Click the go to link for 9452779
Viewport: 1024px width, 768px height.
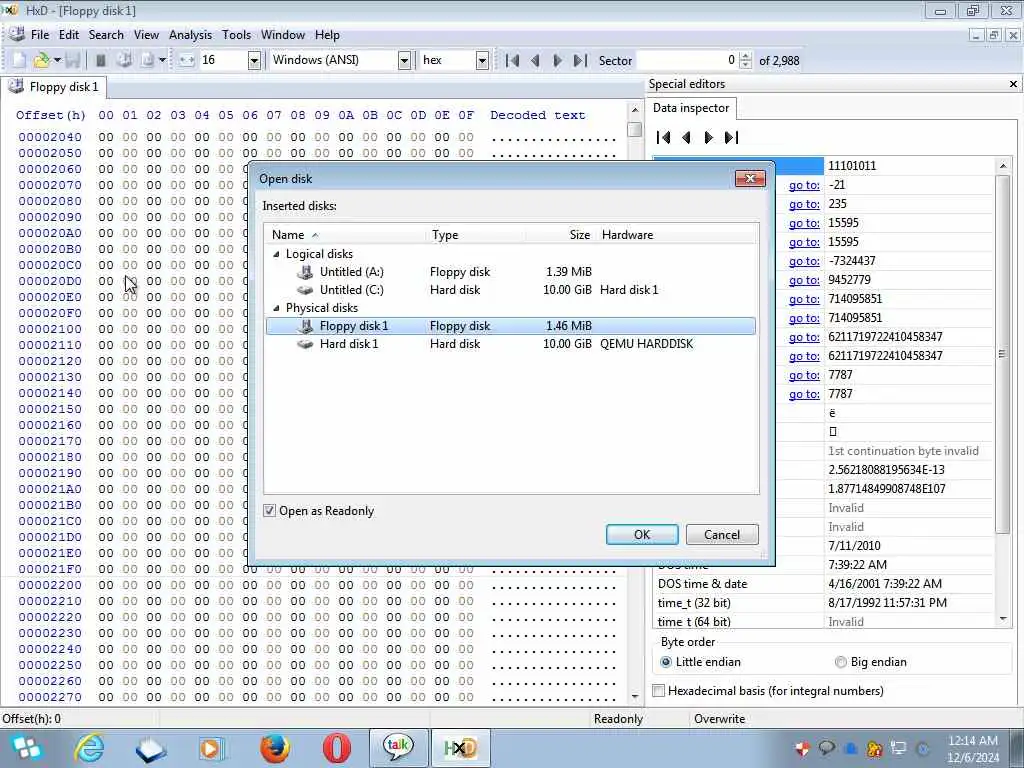pos(804,280)
